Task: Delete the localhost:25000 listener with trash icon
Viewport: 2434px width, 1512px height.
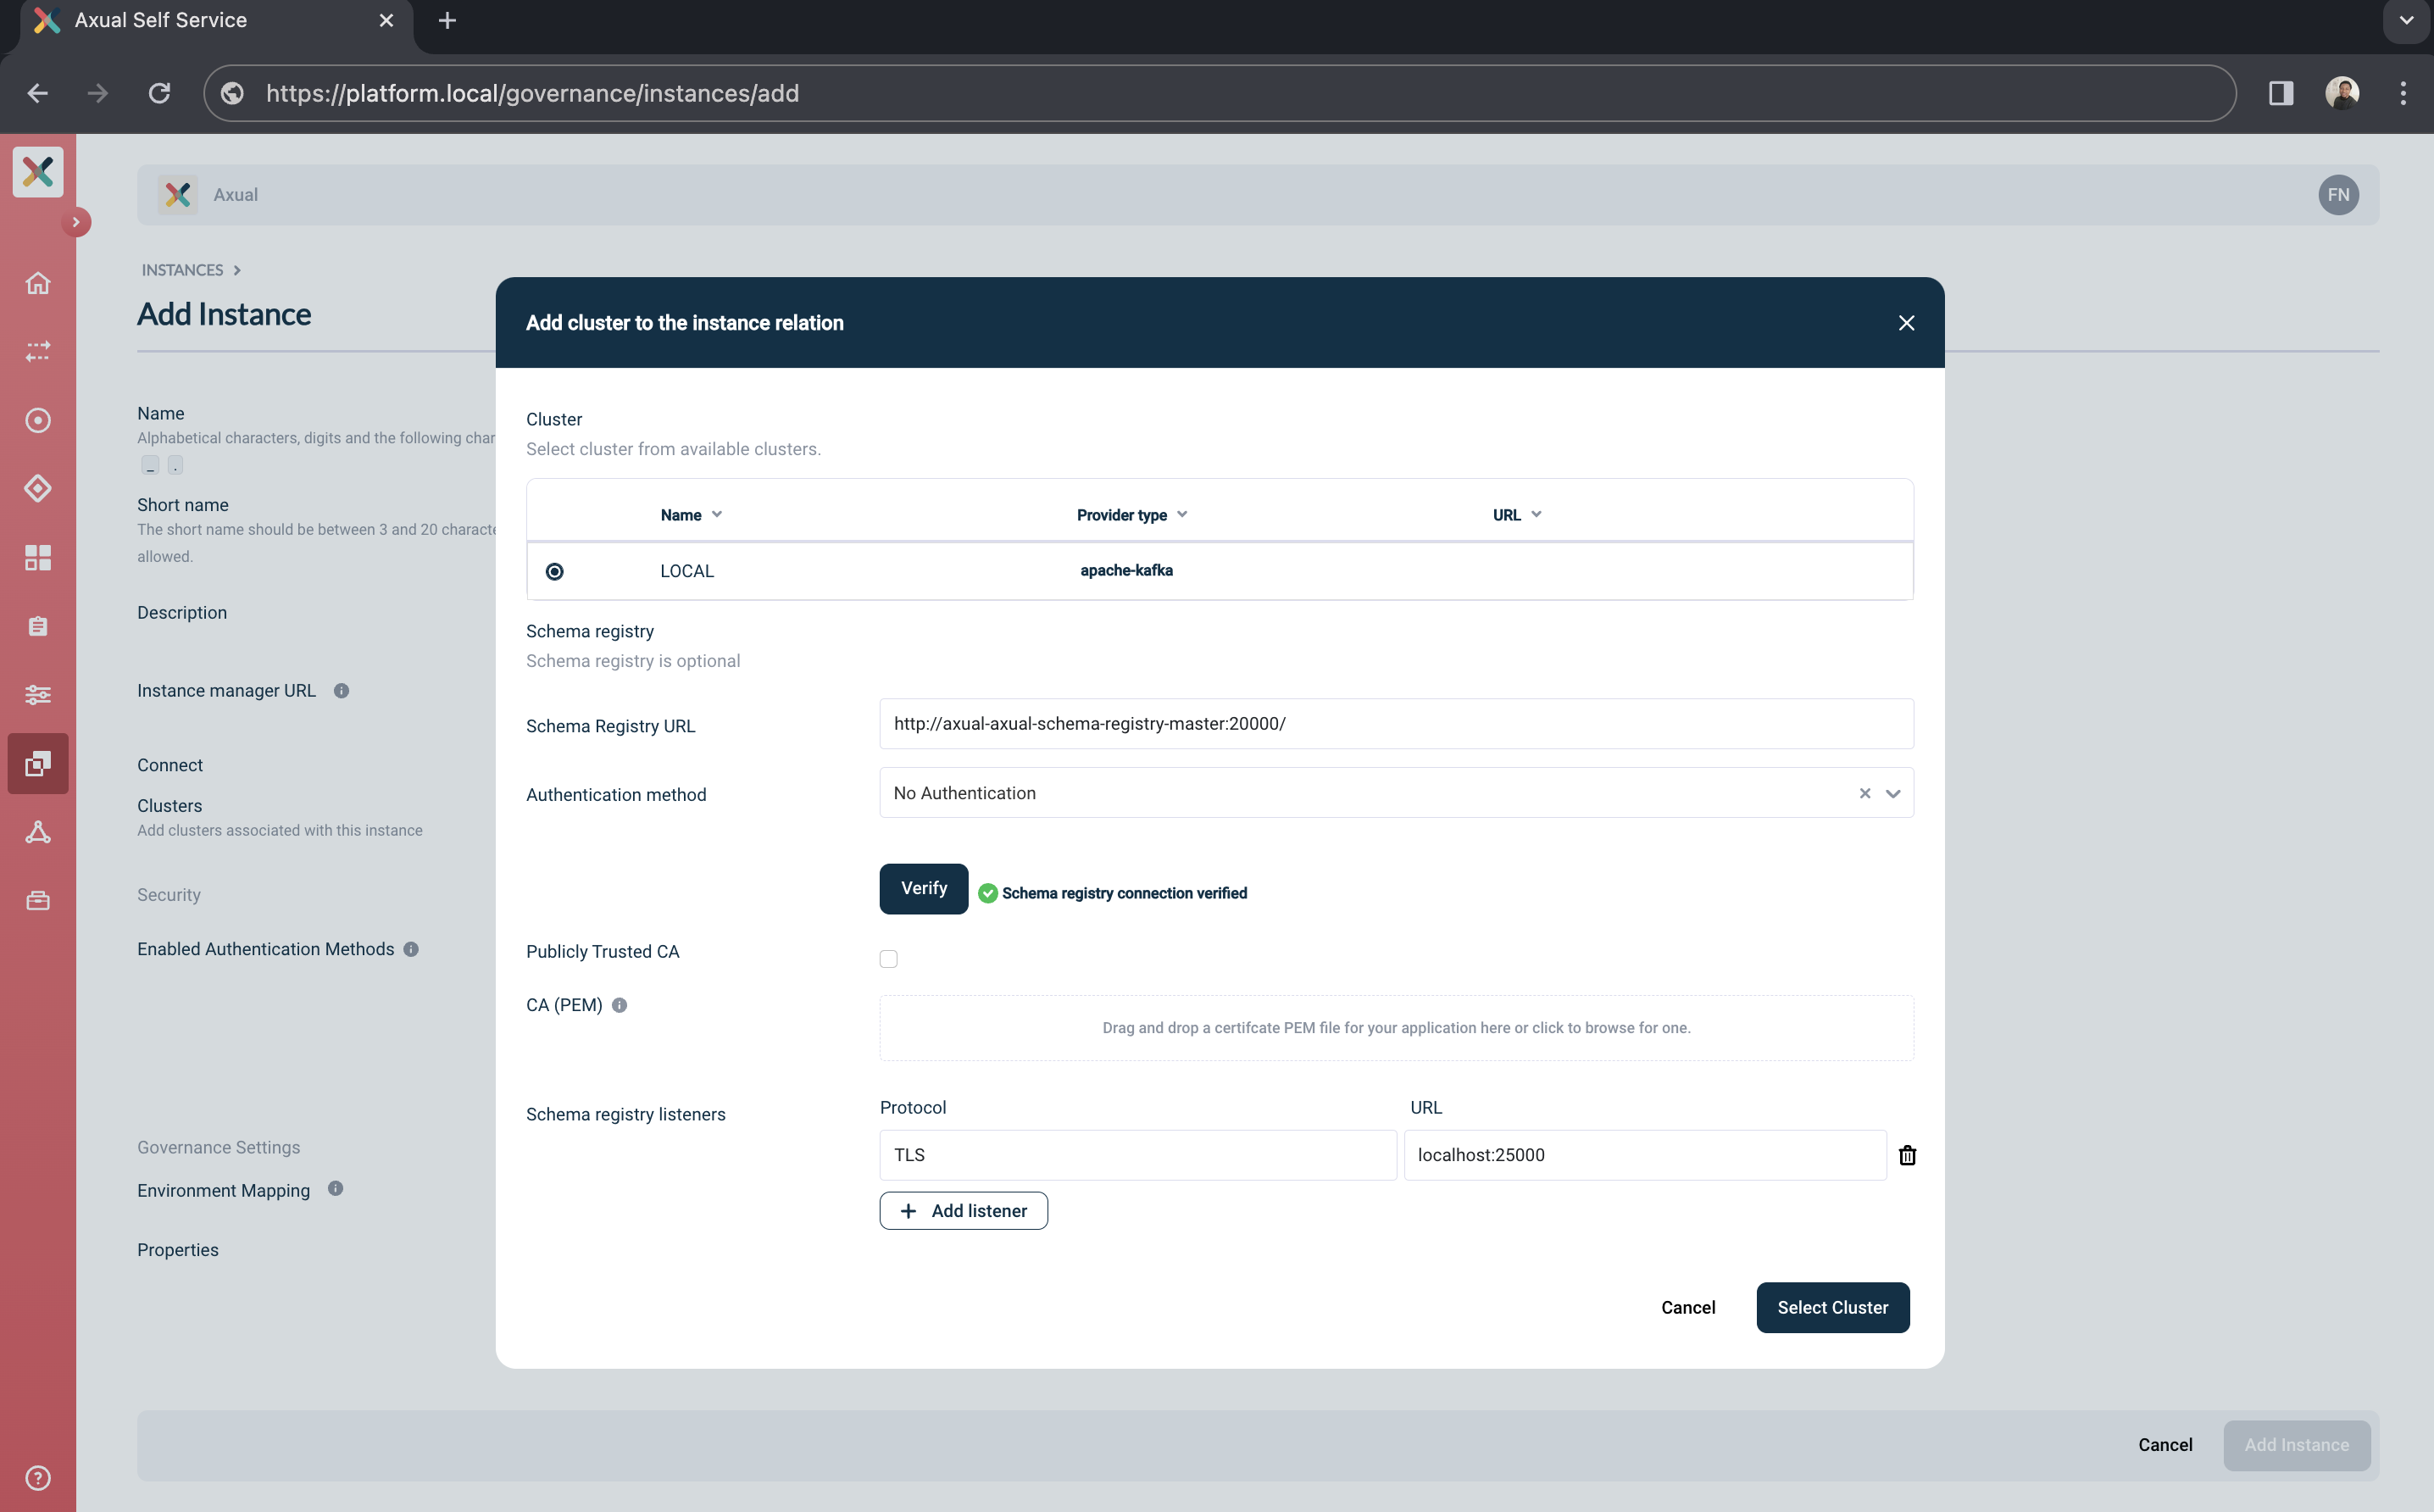Action: 1907,1155
